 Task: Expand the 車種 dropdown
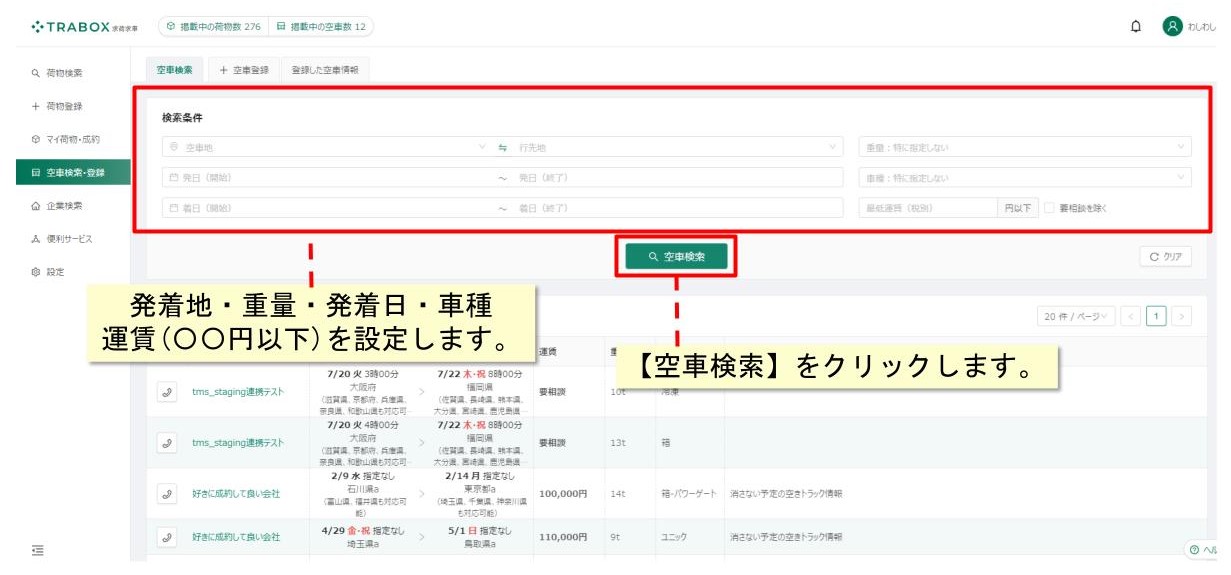coord(1025,177)
